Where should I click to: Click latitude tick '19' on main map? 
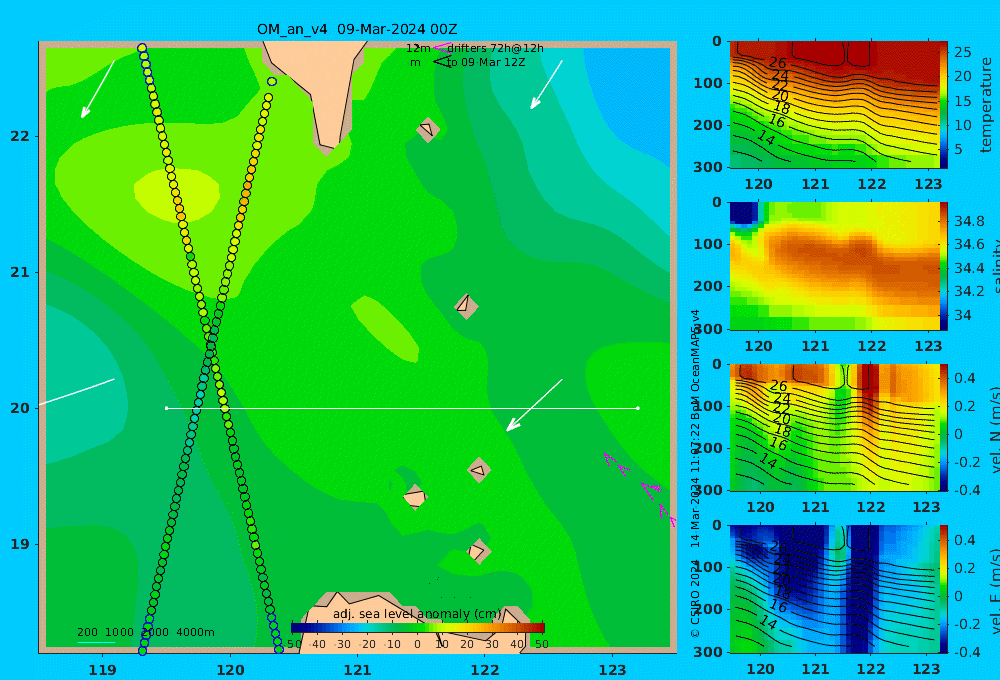click(20, 544)
